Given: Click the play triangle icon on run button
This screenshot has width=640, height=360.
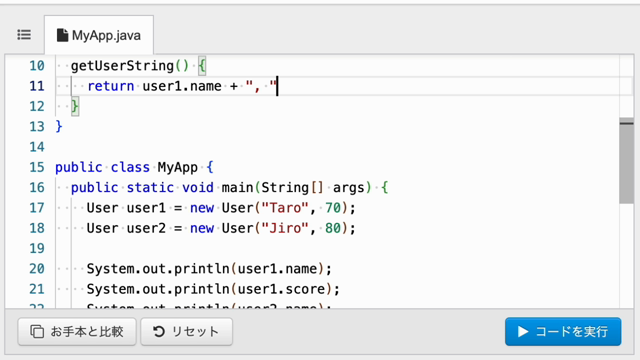Looking at the screenshot, I should (522, 331).
